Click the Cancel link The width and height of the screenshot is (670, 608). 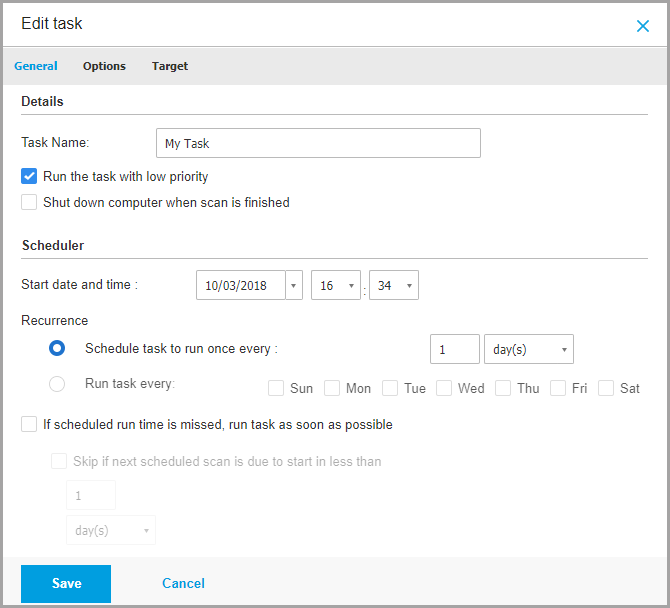[x=183, y=583]
